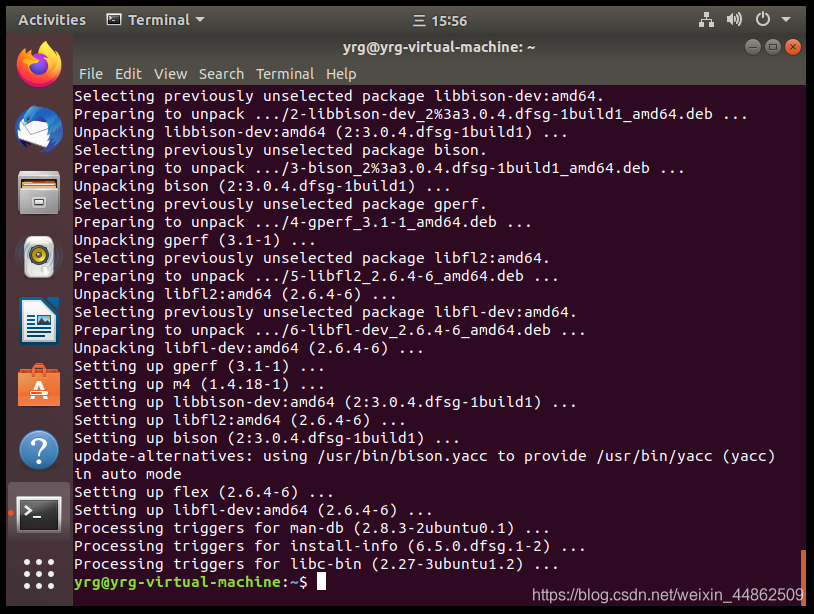Screen dimensions: 814x614
Task: Click the power icon in top bar
Action: pos(763,20)
